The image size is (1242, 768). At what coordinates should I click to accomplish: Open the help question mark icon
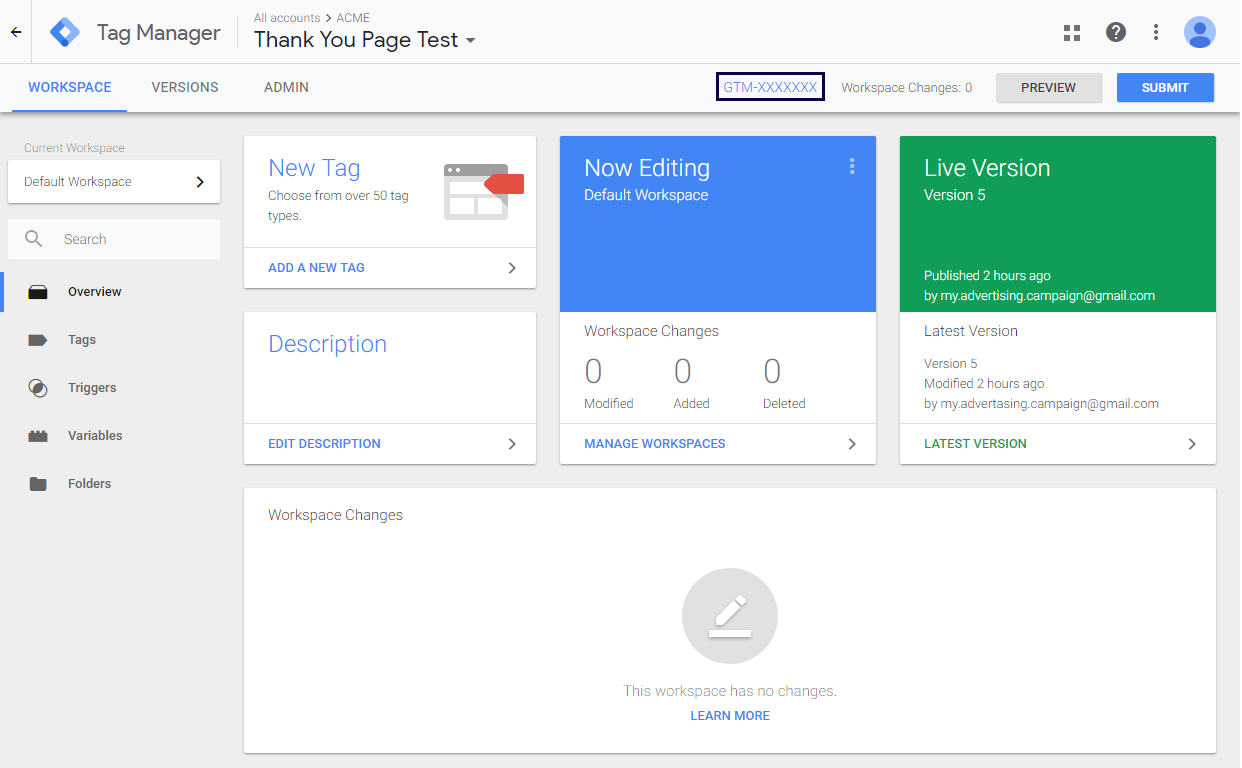point(1116,32)
